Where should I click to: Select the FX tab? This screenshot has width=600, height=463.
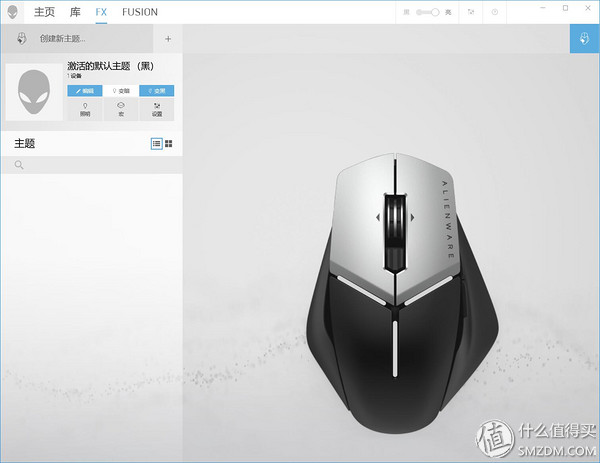point(101,12)
